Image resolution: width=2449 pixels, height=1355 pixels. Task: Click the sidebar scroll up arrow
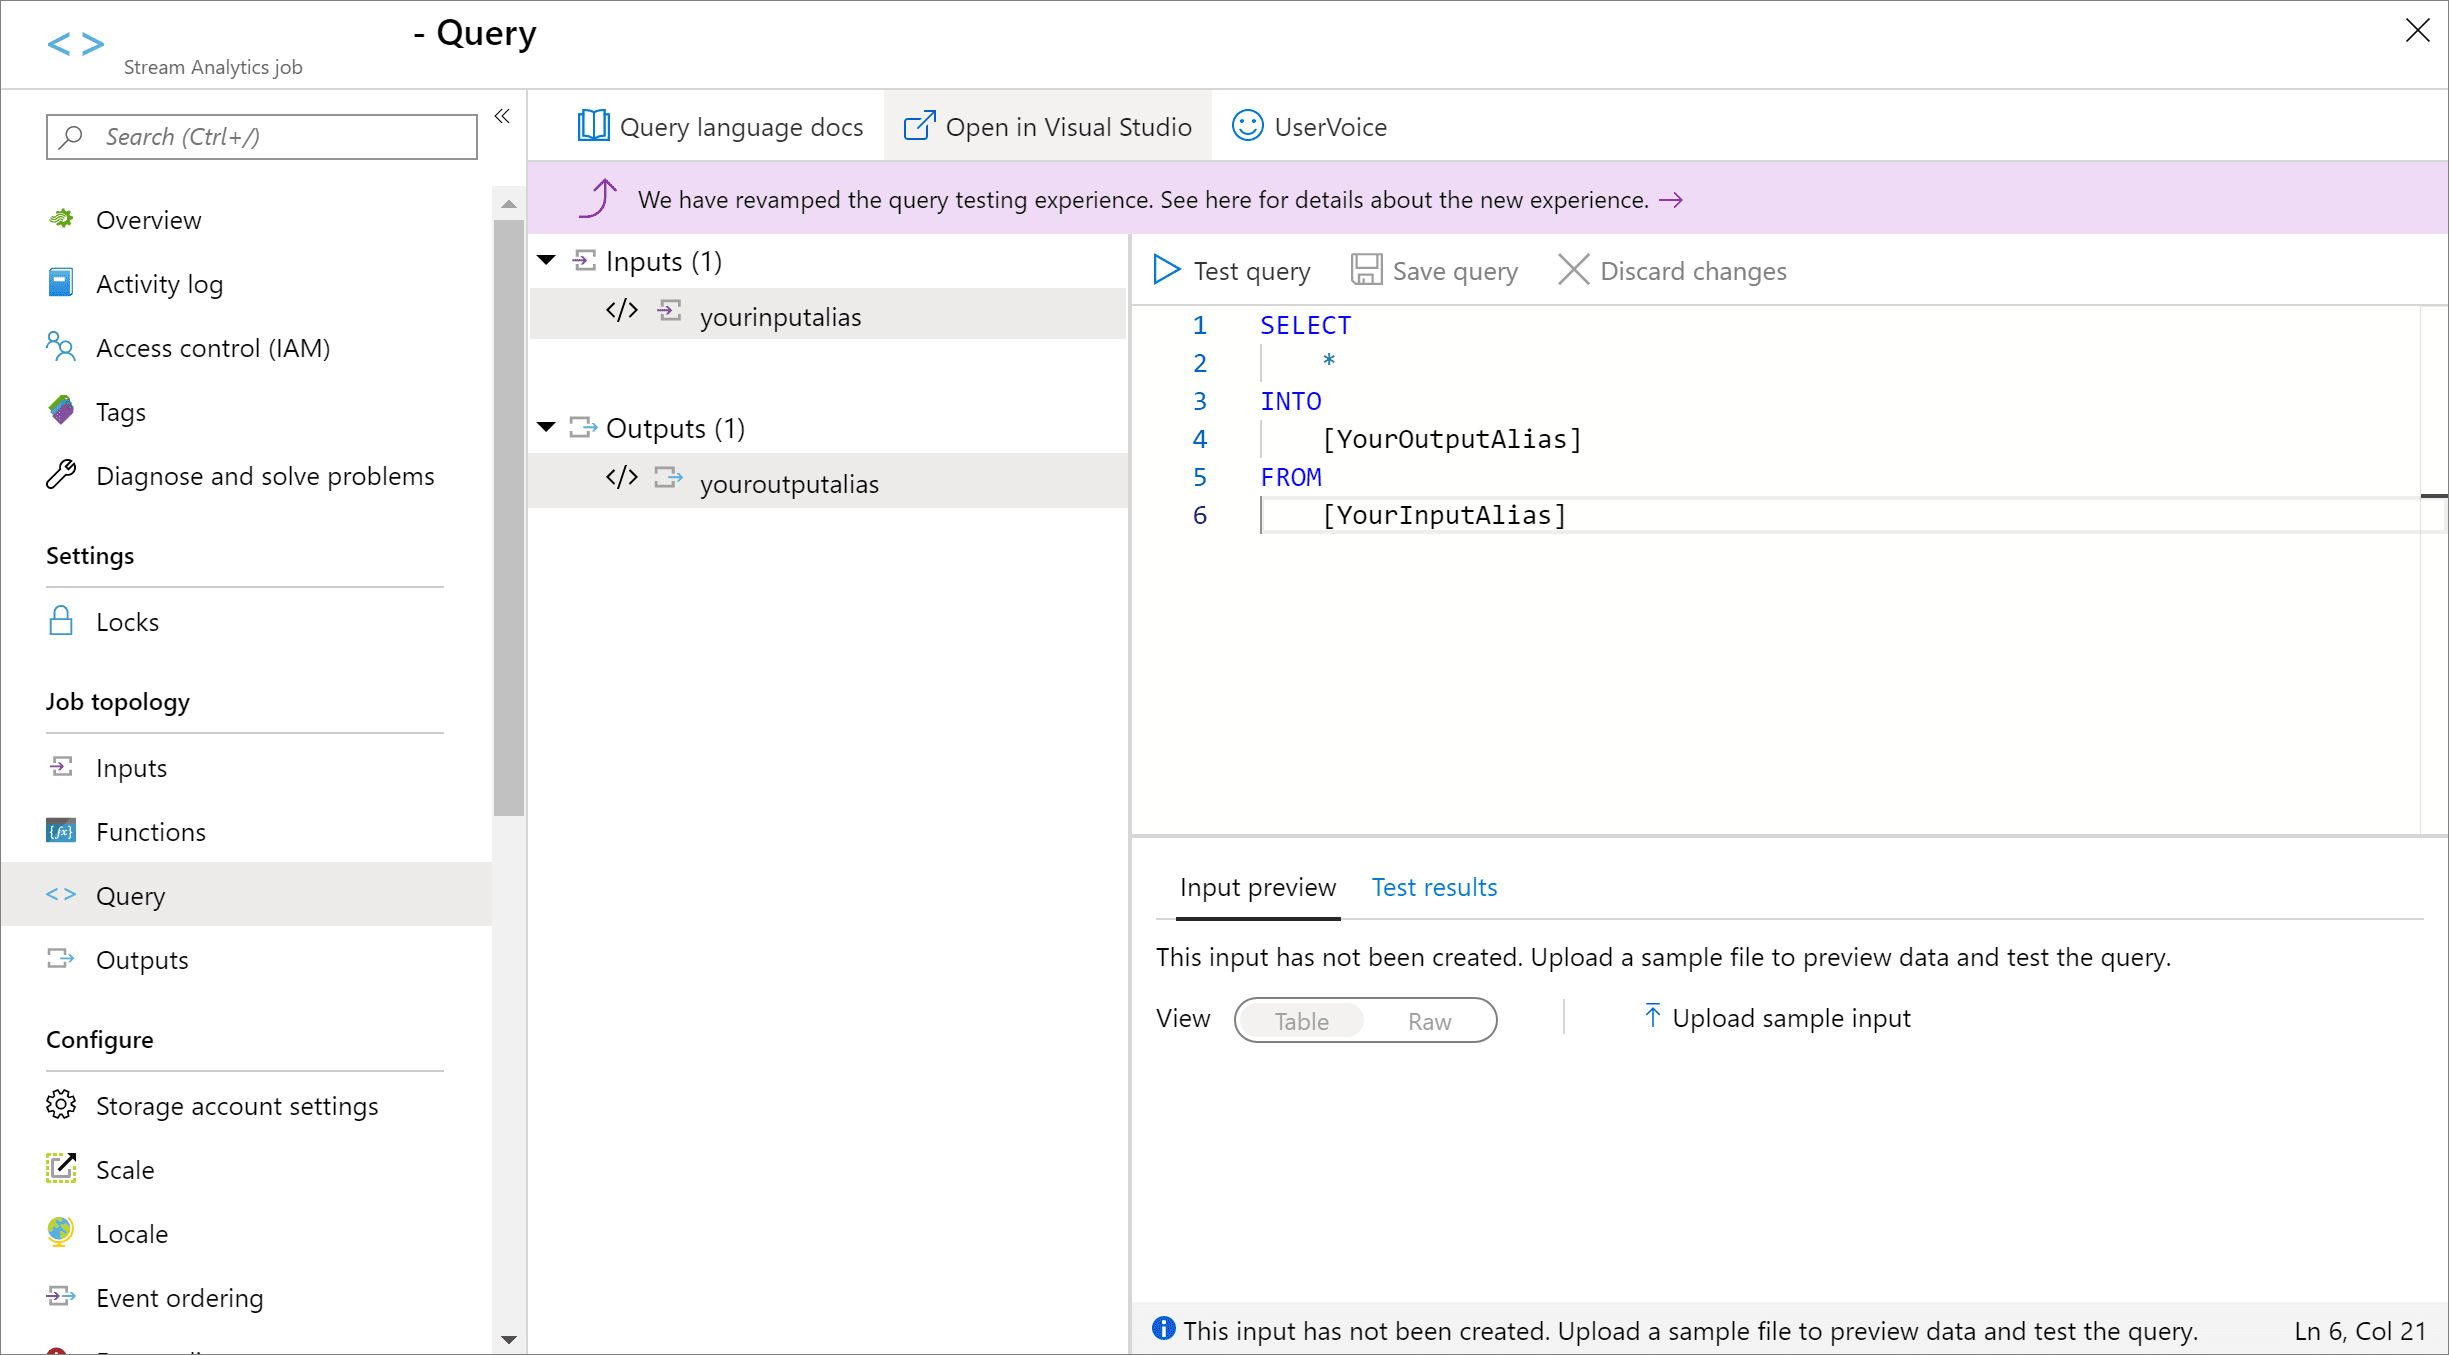508,204
